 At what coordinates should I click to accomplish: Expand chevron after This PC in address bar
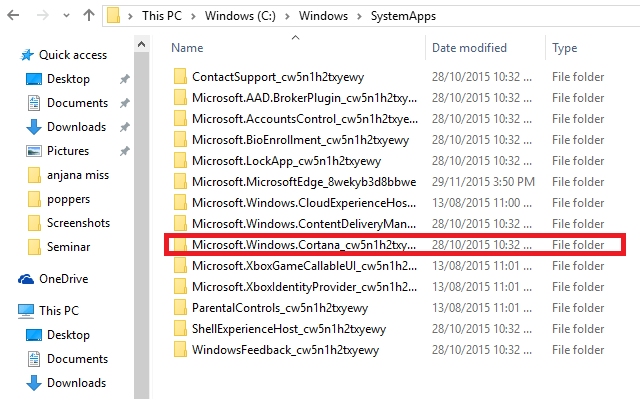193,16
